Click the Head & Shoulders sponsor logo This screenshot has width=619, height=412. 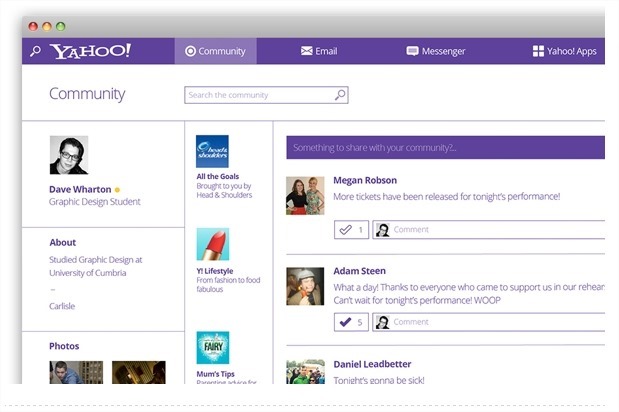pos(212,151)
